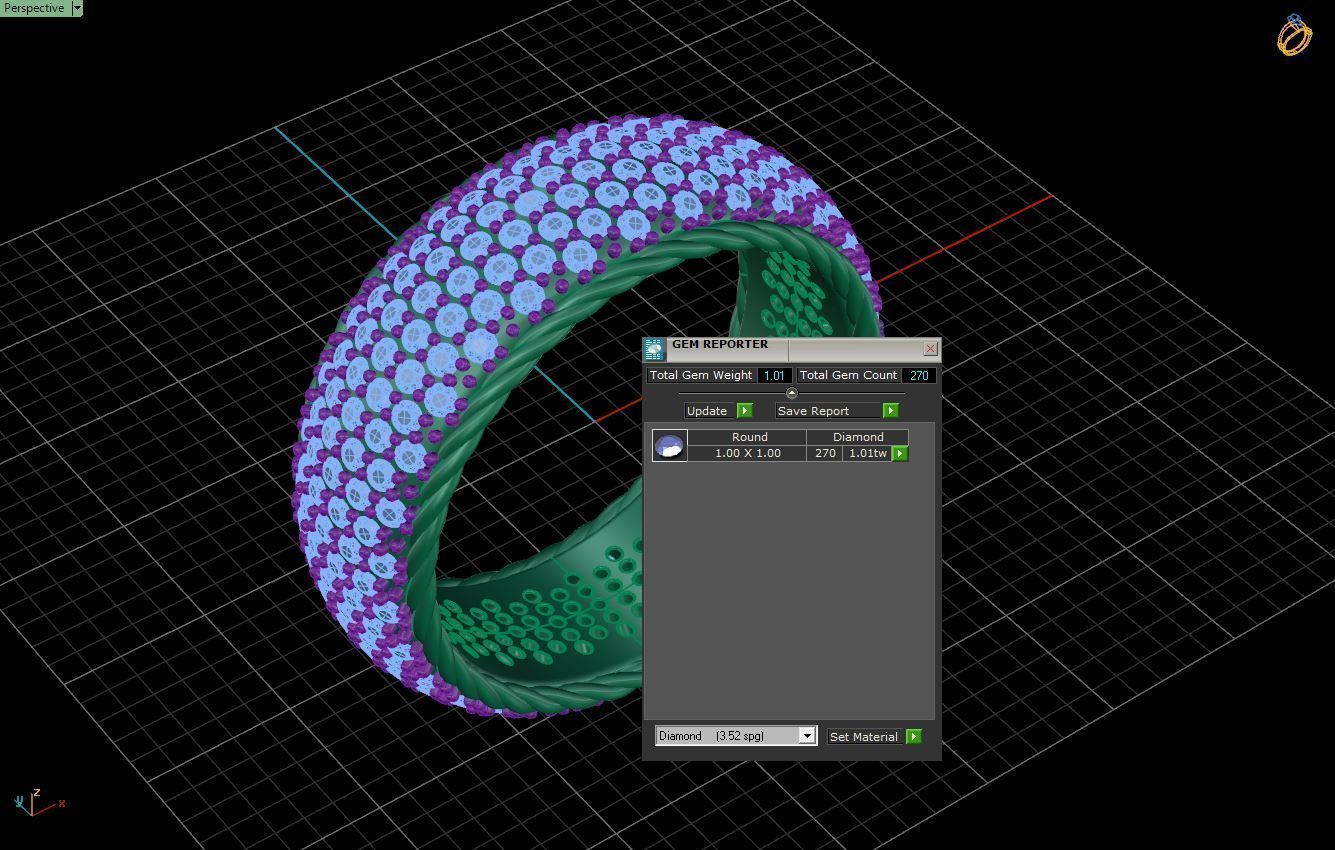Click the Round shape cell

pos(748,437)
